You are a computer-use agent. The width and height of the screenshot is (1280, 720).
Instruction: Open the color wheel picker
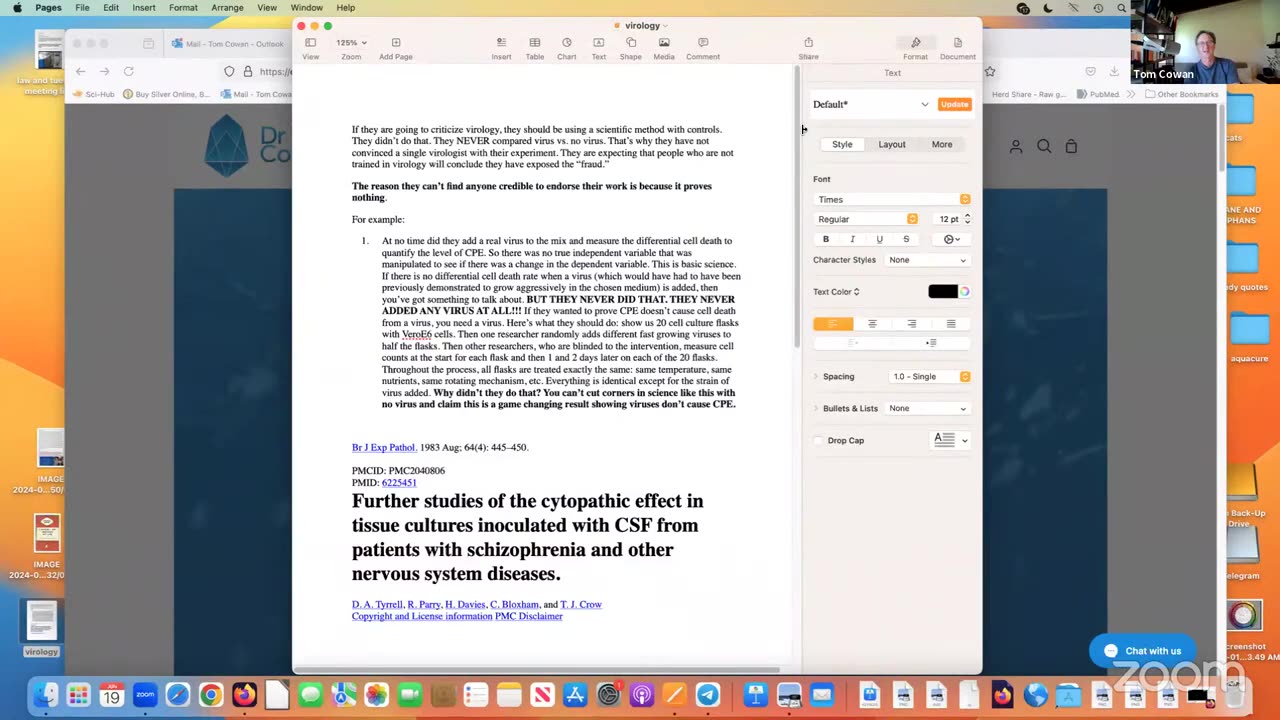tap(965, 292)
